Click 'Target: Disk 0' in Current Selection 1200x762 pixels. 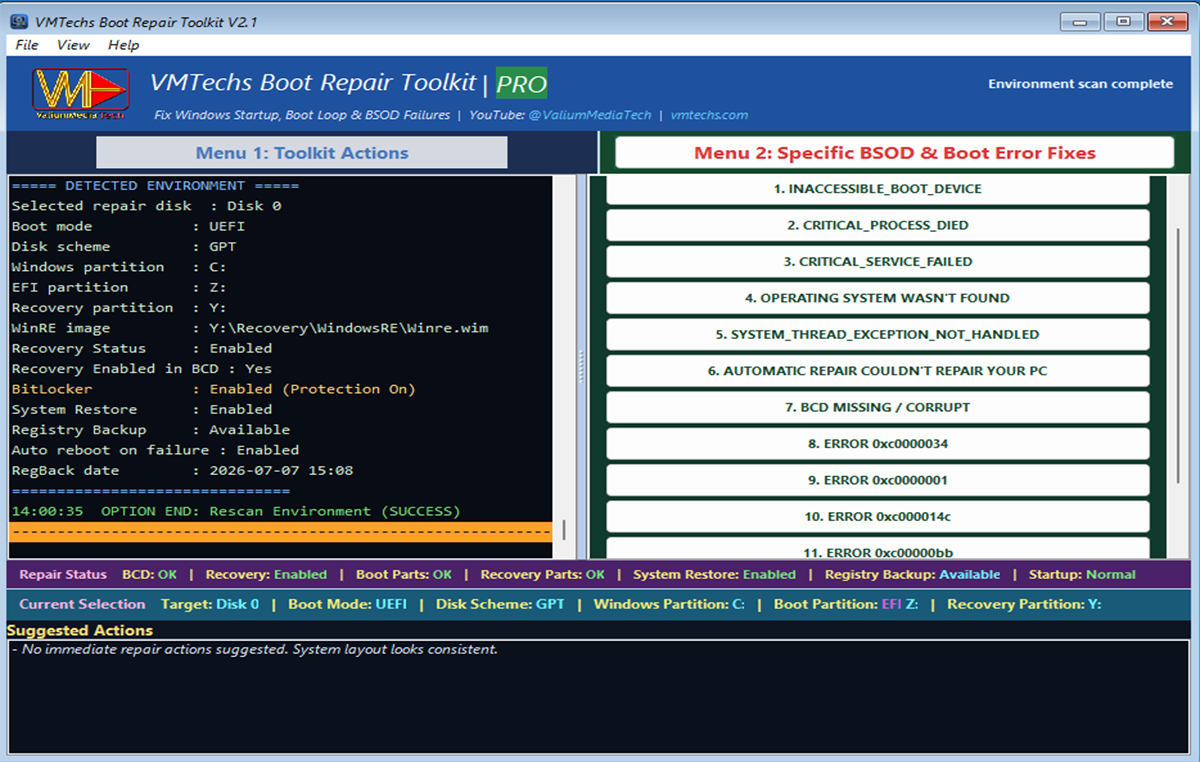[x=210, y=604]
